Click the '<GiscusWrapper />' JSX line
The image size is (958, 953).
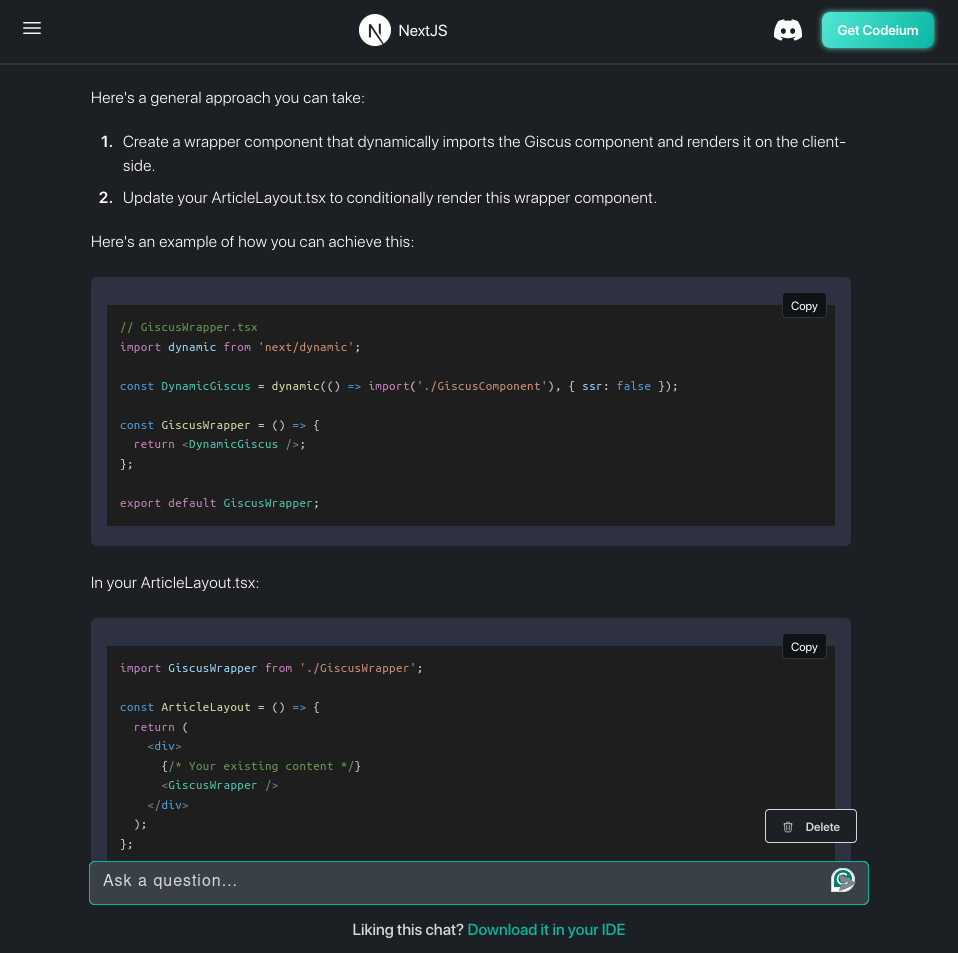(x=219, y=786)
